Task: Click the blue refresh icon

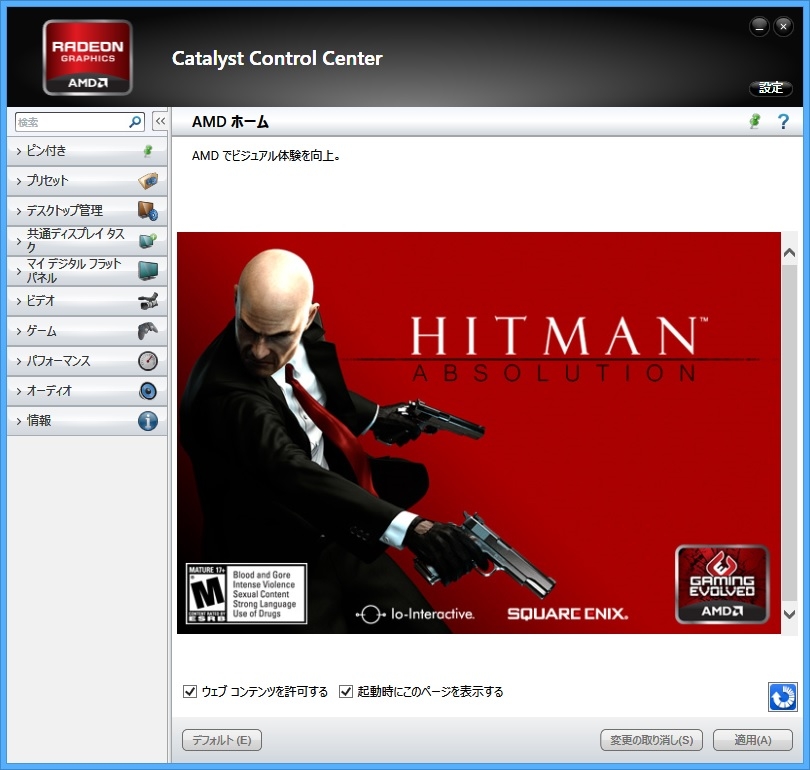Action: click(x=782, y=697)
